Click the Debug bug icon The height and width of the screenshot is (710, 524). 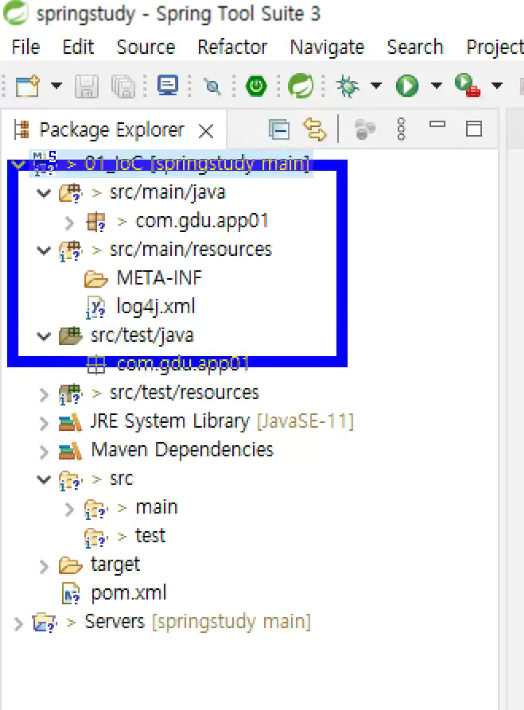[x=348, y=86]
